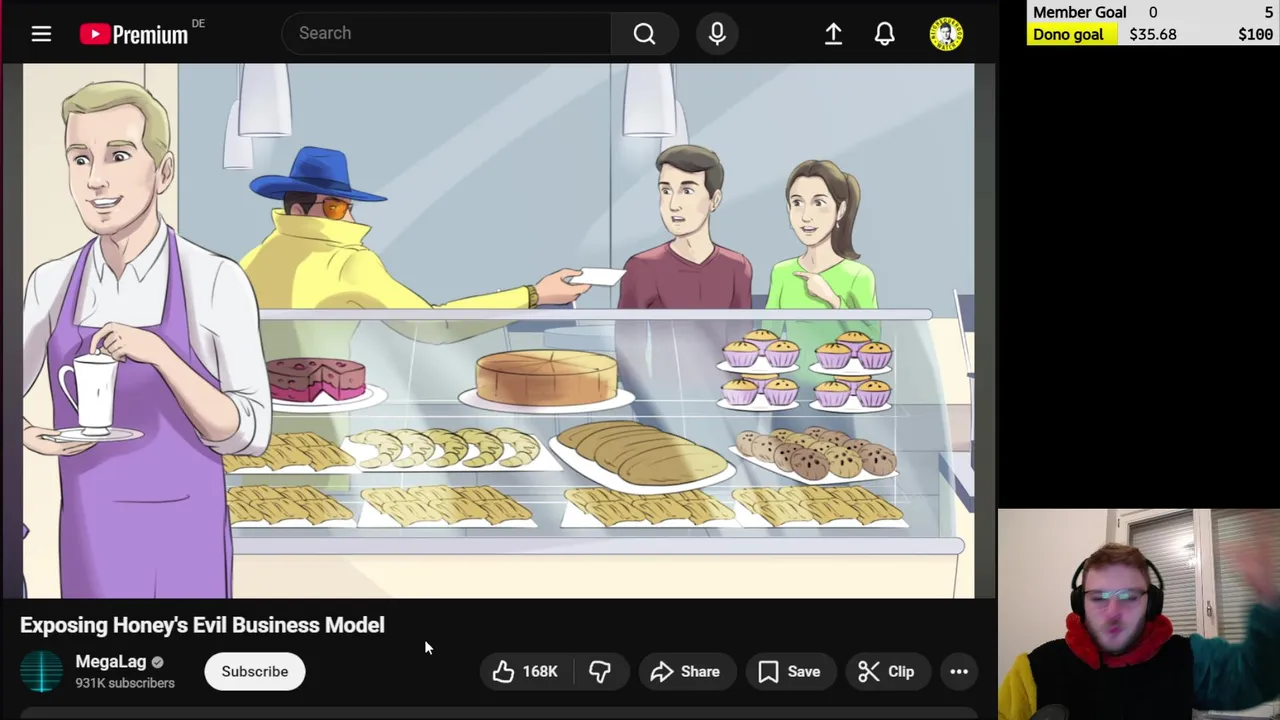1280x720 pixels.
Task: Subscribe to the MegaLag channel
Action: (255, 672)
